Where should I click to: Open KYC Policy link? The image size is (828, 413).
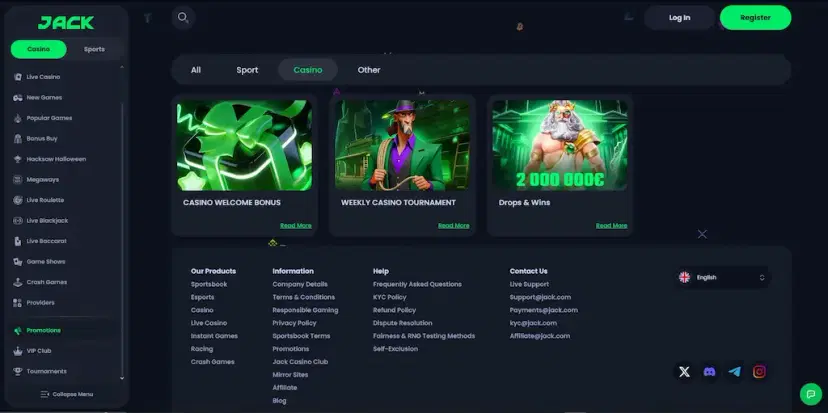(390, 297)
